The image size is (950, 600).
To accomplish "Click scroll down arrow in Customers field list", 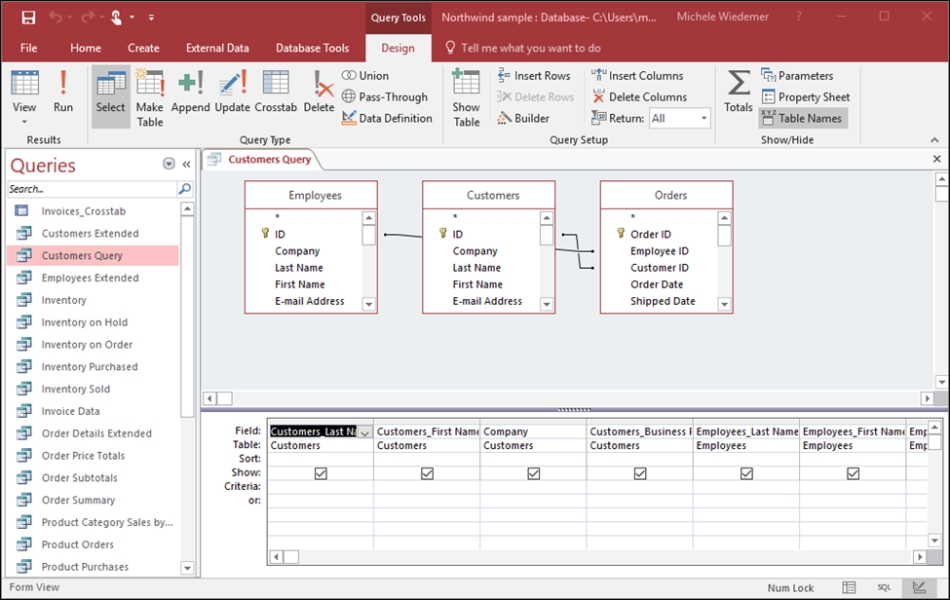I will [x=546, y=304].
